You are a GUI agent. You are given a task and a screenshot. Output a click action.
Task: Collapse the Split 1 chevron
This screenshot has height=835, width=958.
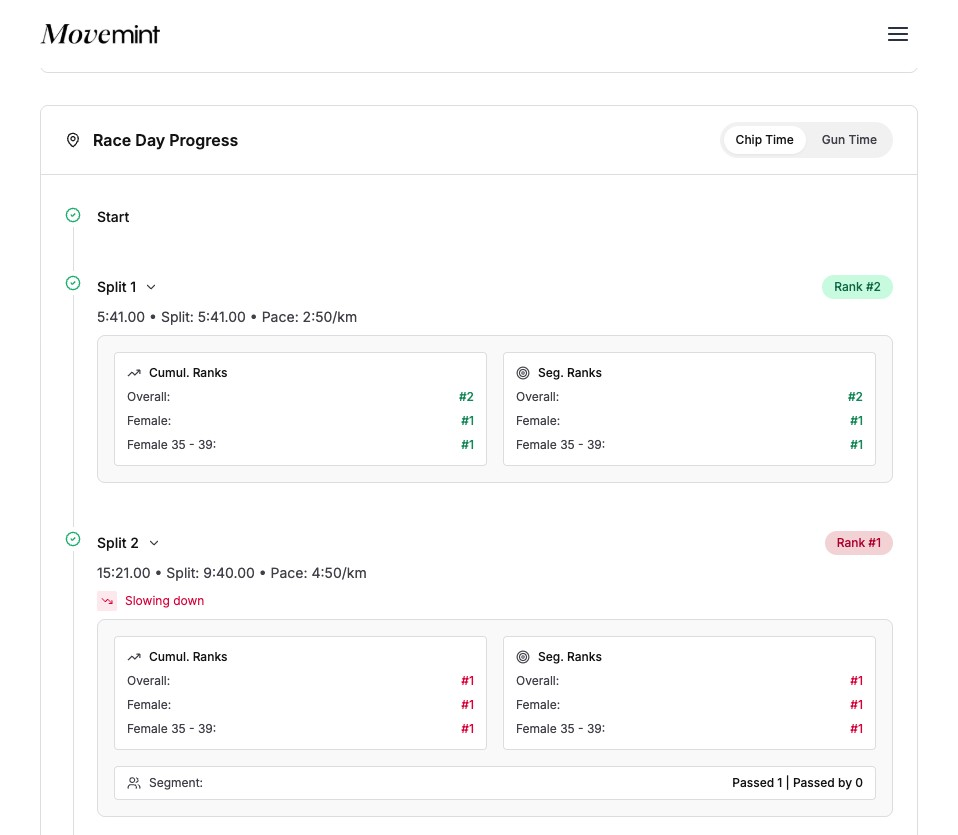pyautogui.click(x=152, y=287)
